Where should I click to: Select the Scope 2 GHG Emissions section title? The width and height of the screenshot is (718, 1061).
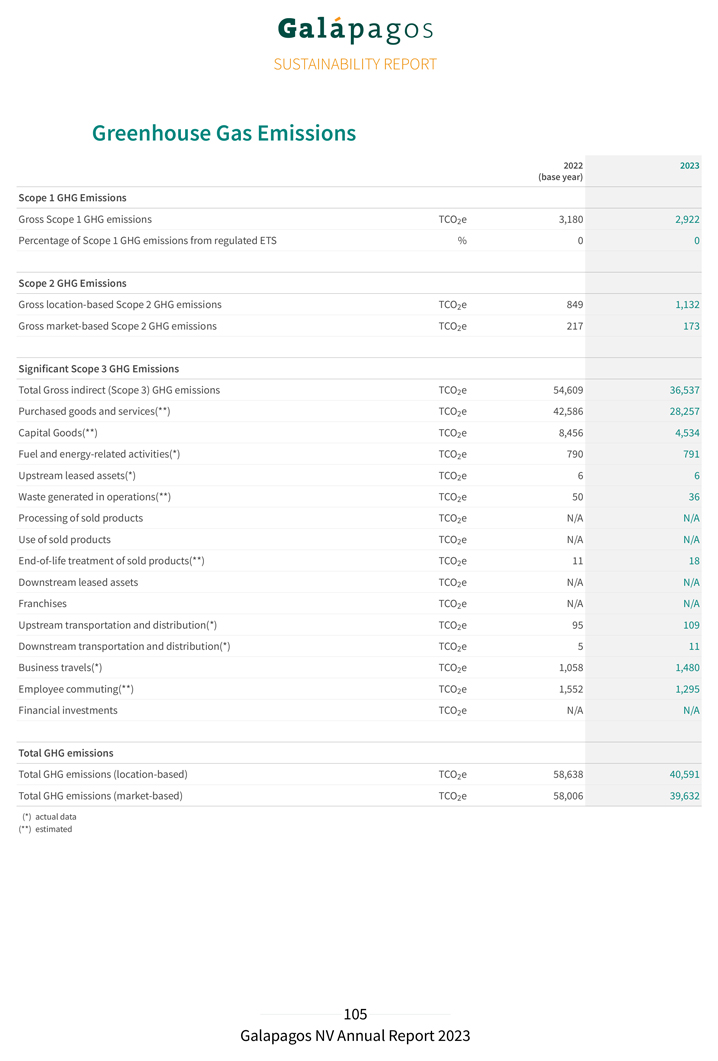[x=72, y=283]
